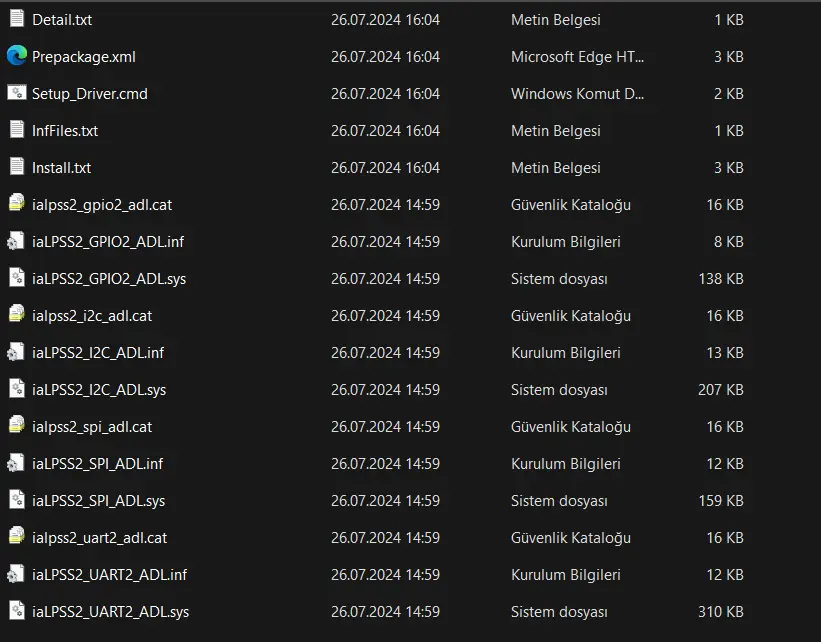Click the Edge icon beside Prepackage.xml
This screenshot has width=821, height=642.
pos(17,56)
